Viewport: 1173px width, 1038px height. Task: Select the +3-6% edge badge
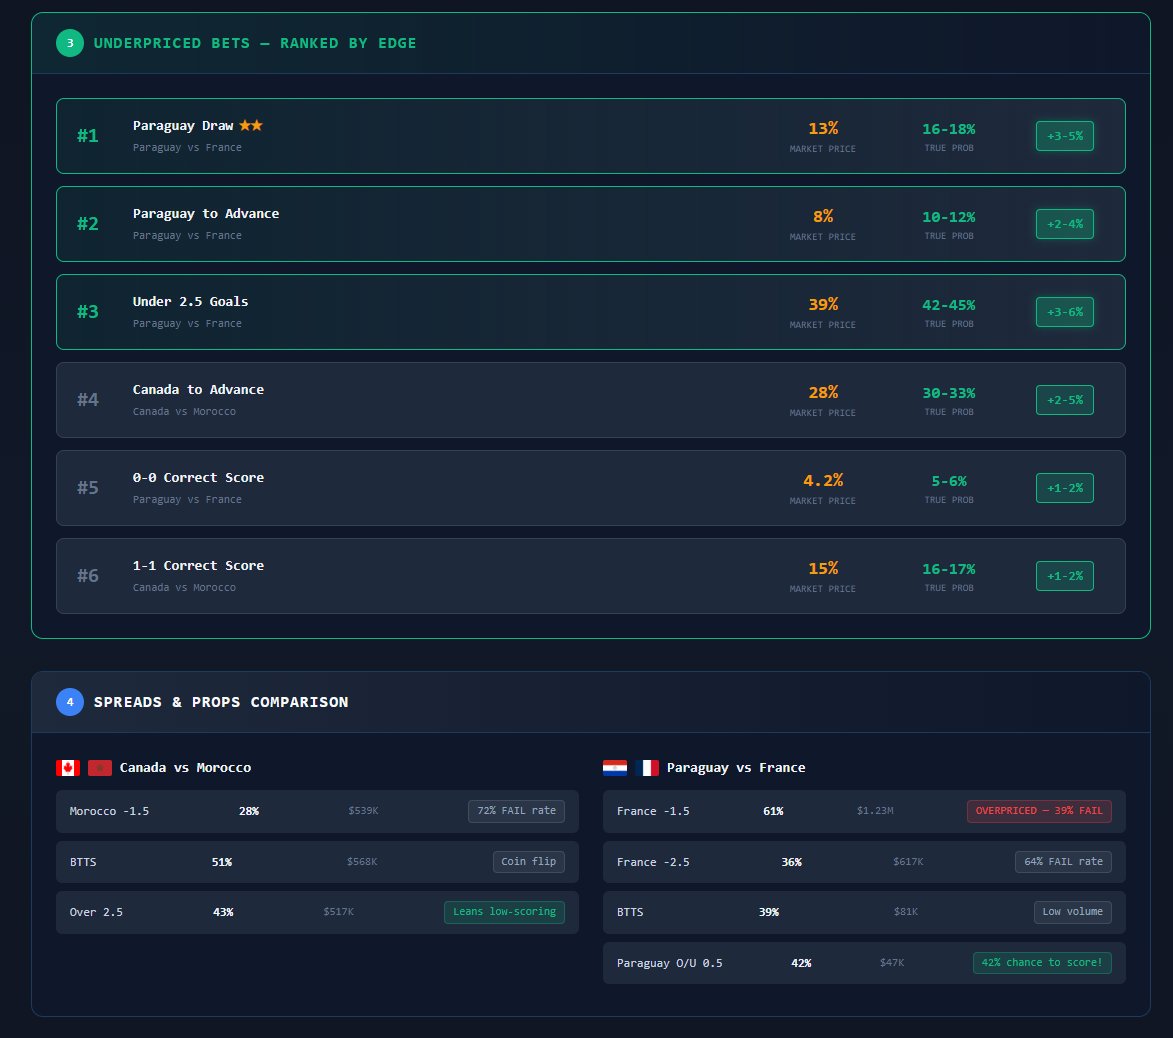point(1065,312)
